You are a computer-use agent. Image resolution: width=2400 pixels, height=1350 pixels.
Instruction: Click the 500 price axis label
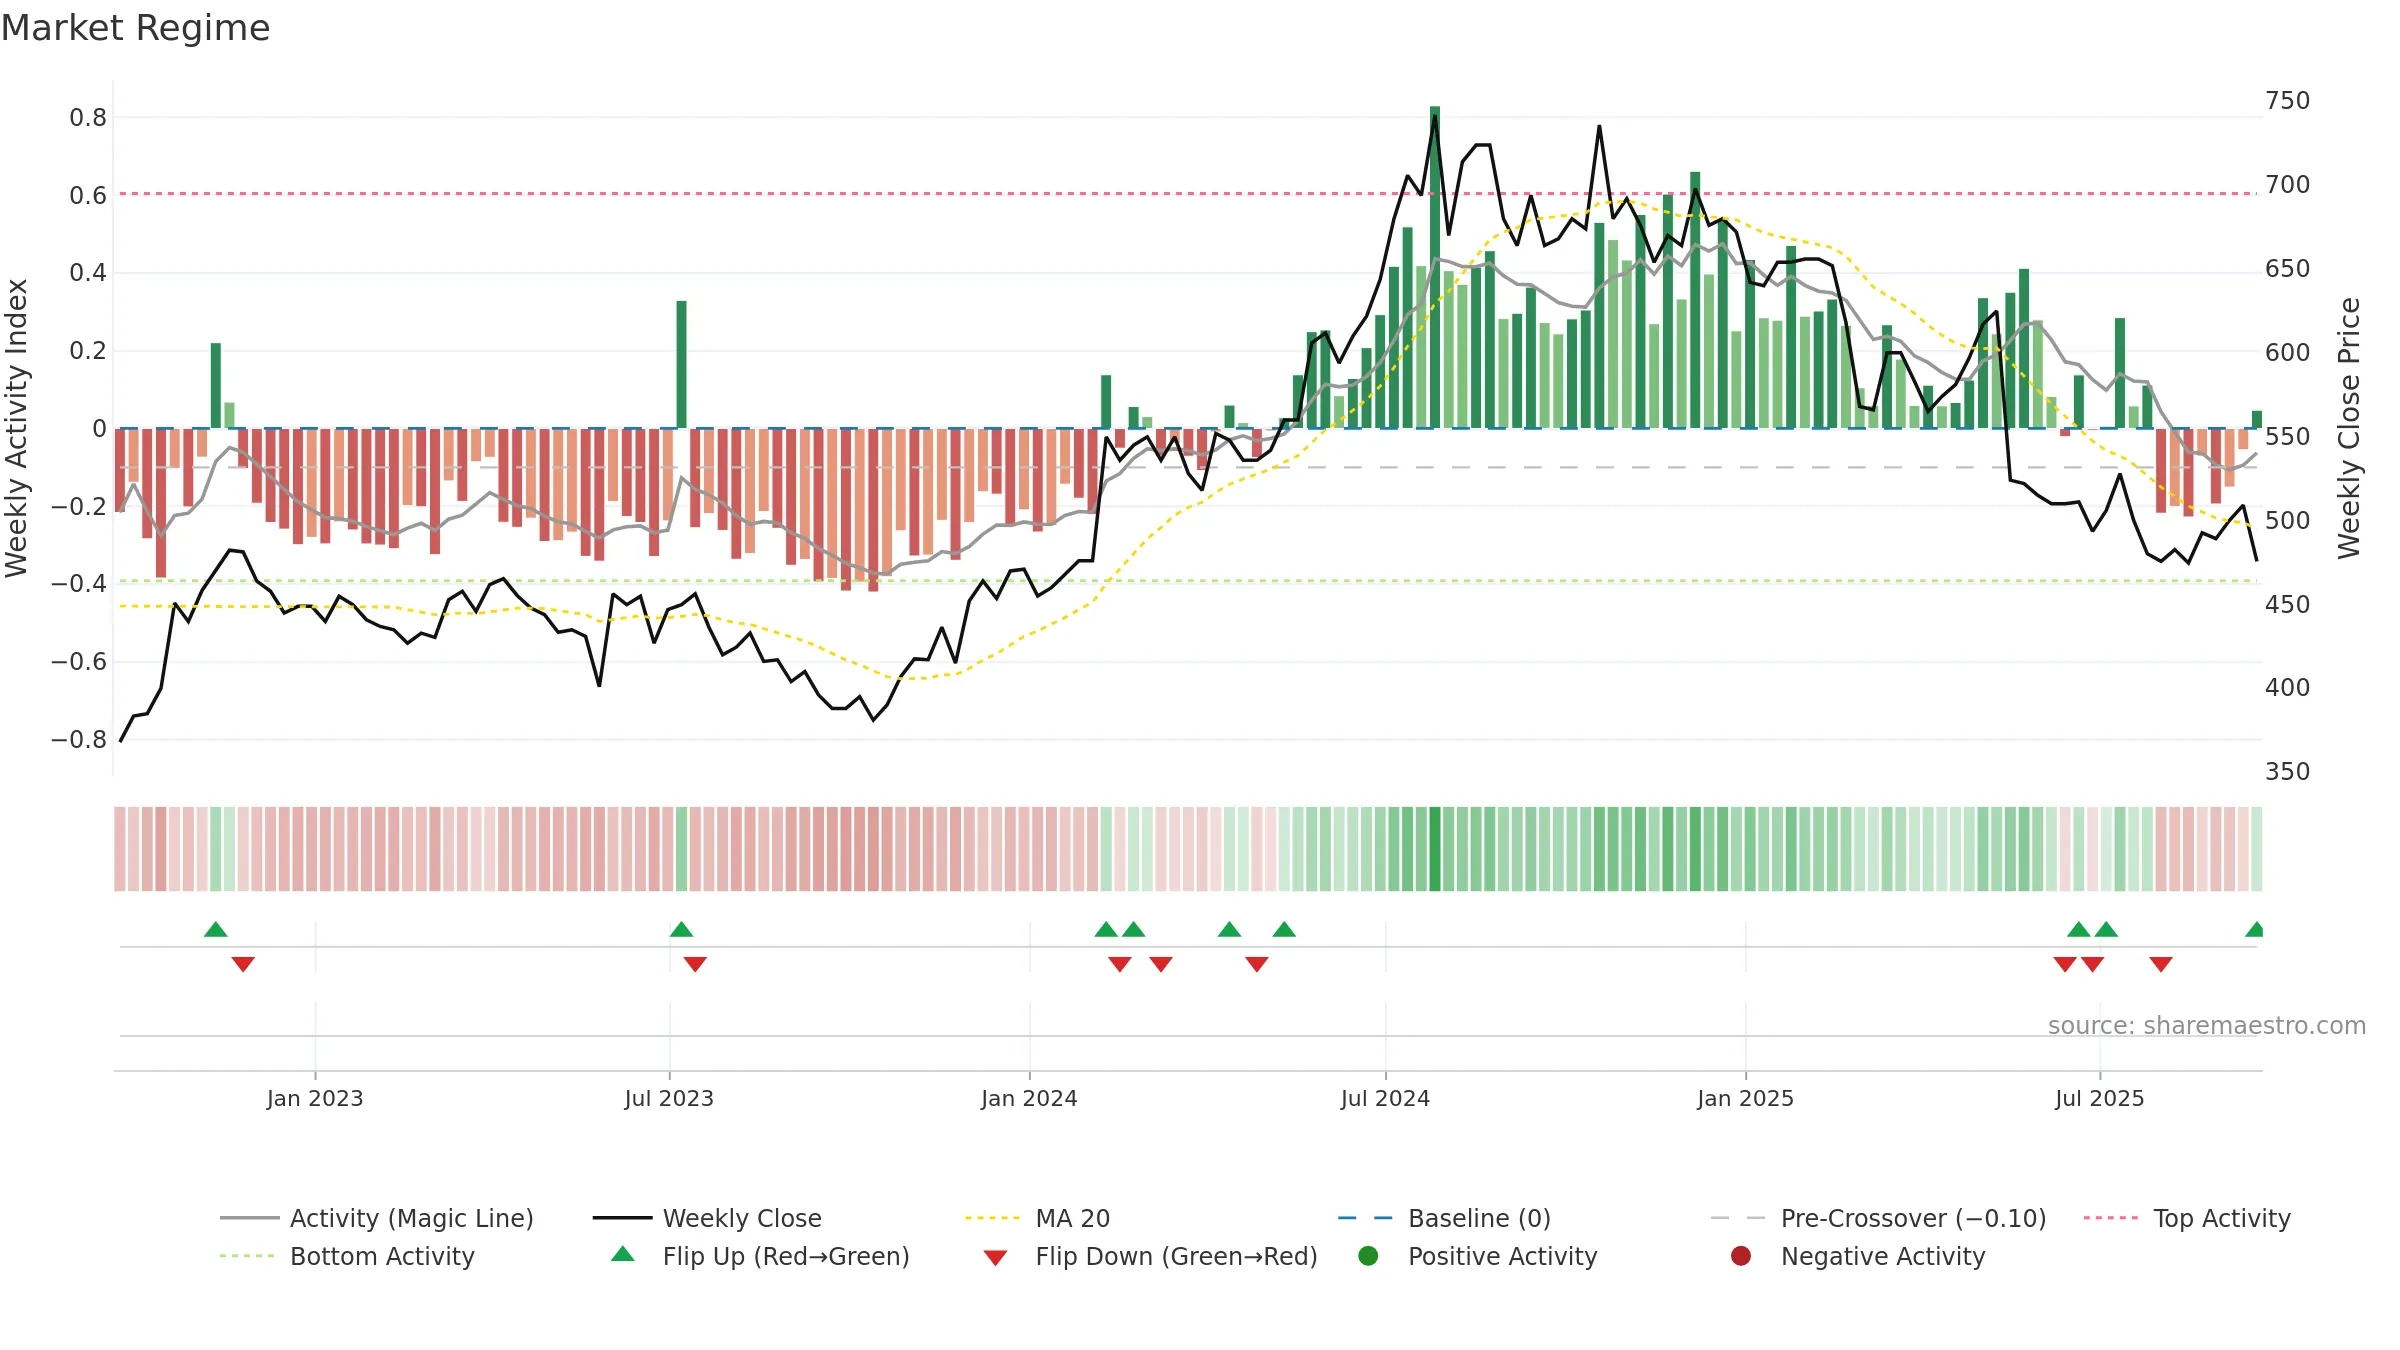pos(2288,521)
